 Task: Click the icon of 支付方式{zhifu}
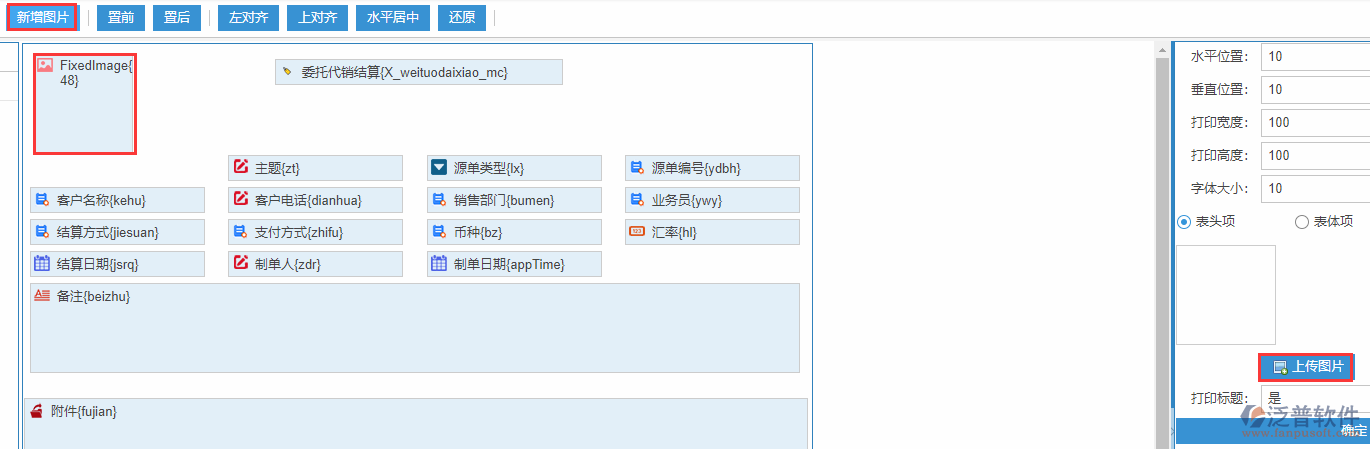pos(240,232)
